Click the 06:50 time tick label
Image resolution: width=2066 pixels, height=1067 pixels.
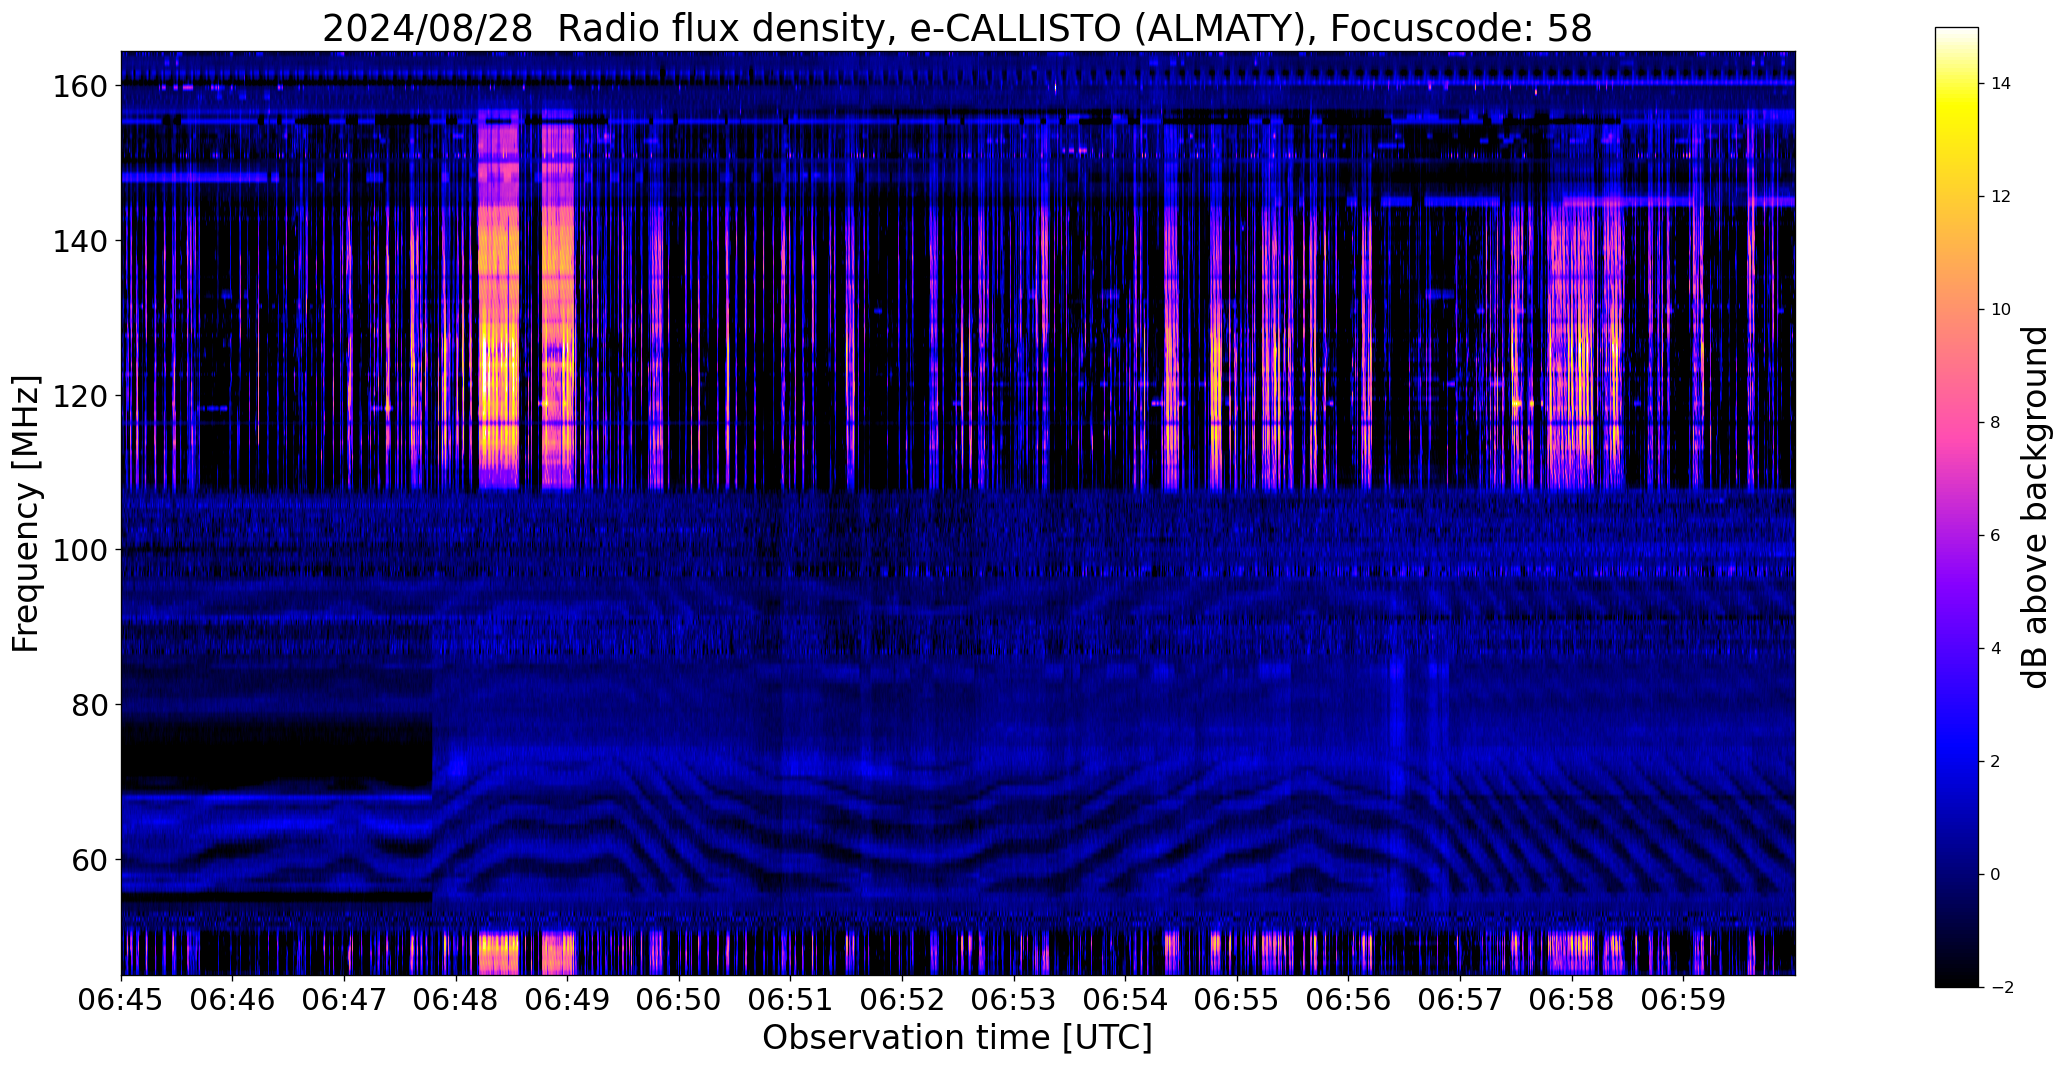point(679,999)
